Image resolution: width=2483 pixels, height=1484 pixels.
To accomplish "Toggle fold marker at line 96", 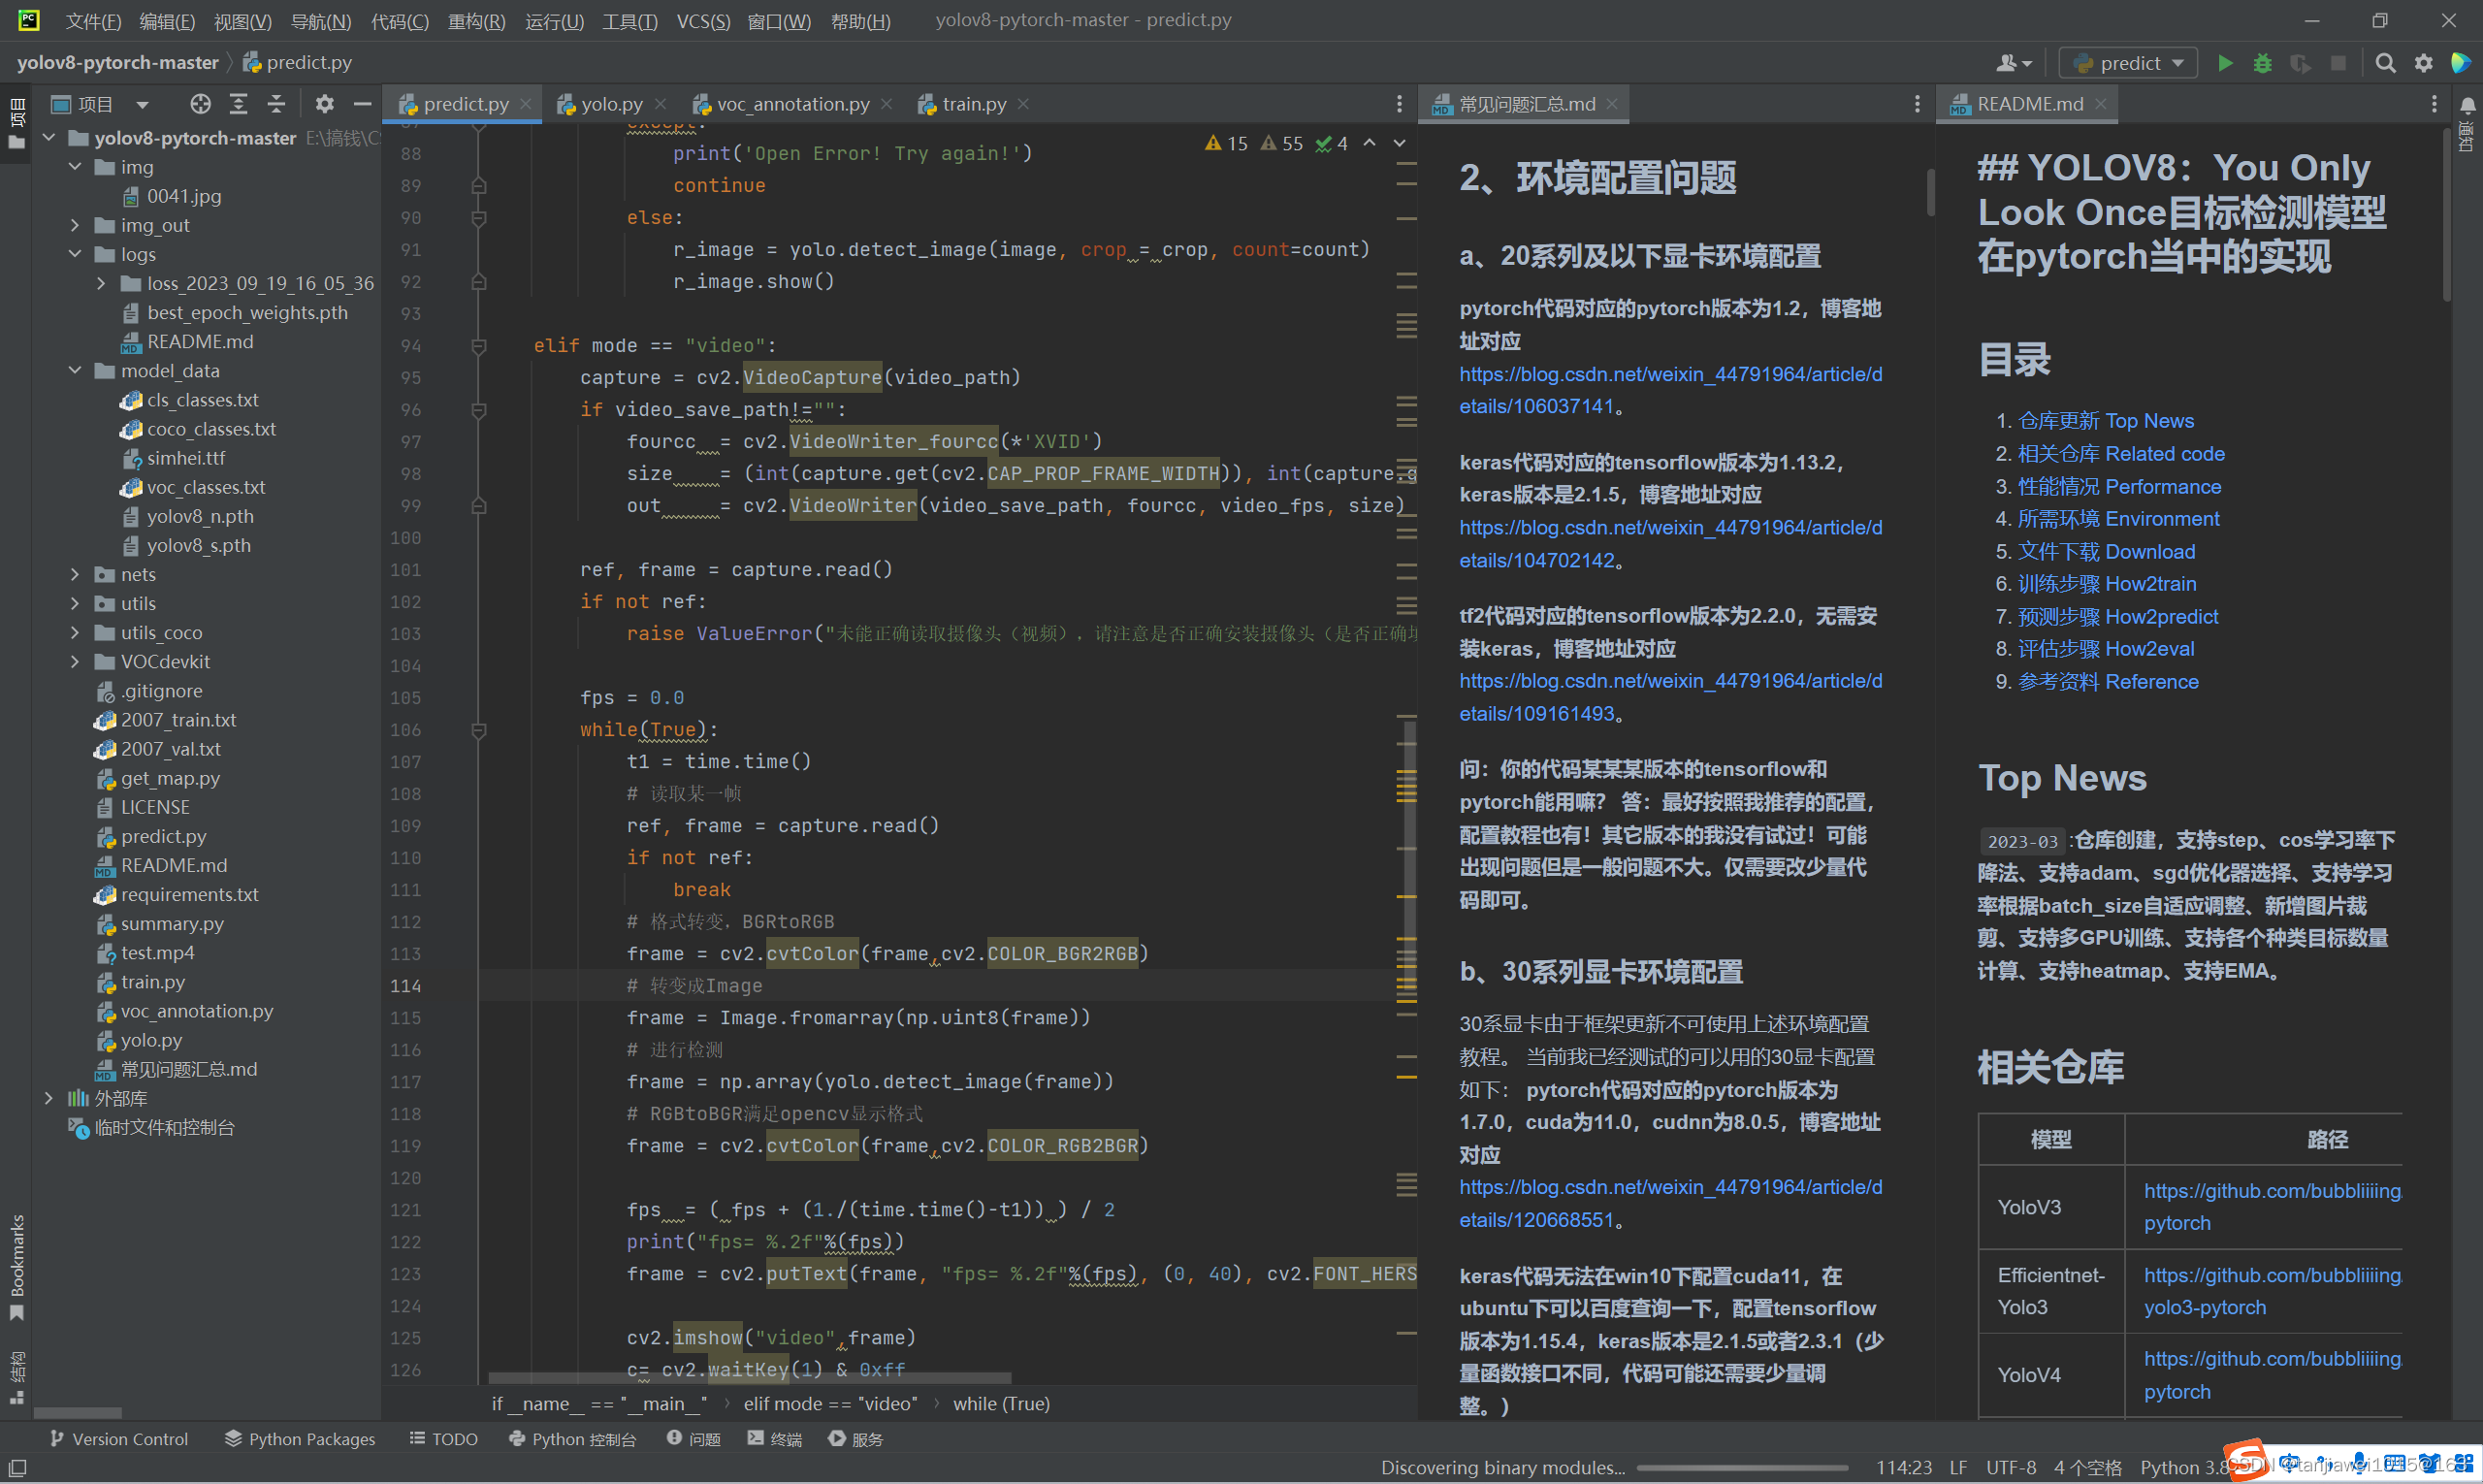I will coord(479,410).
